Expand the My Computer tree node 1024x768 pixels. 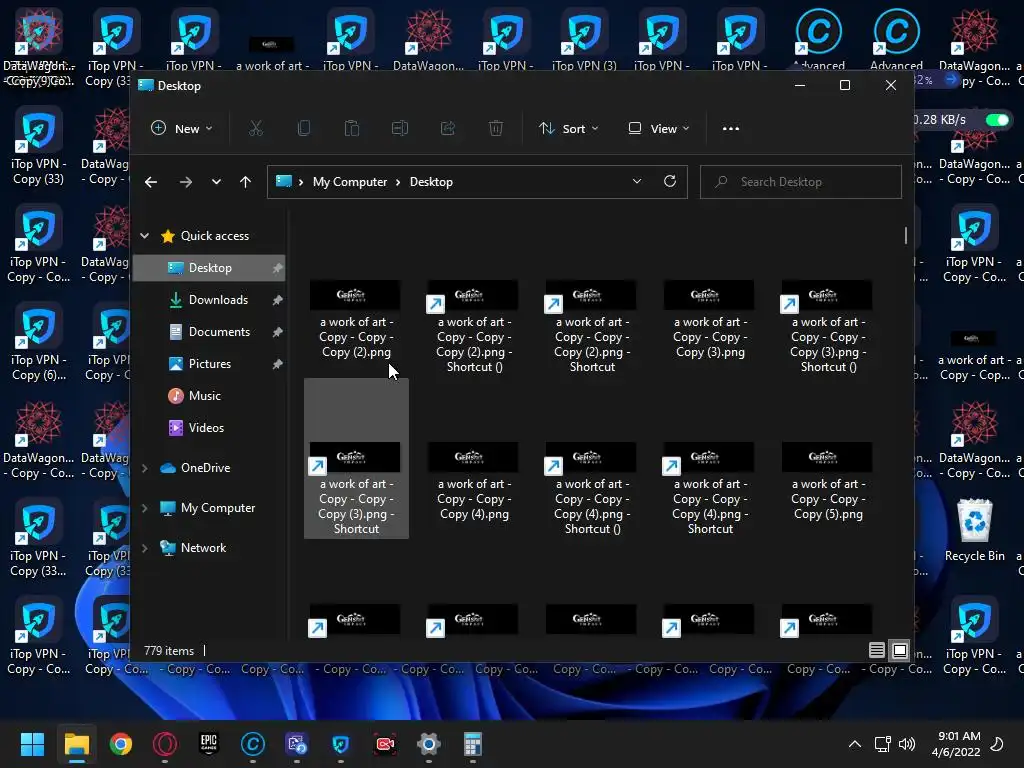pyautogui.click(x=144, y=507)
